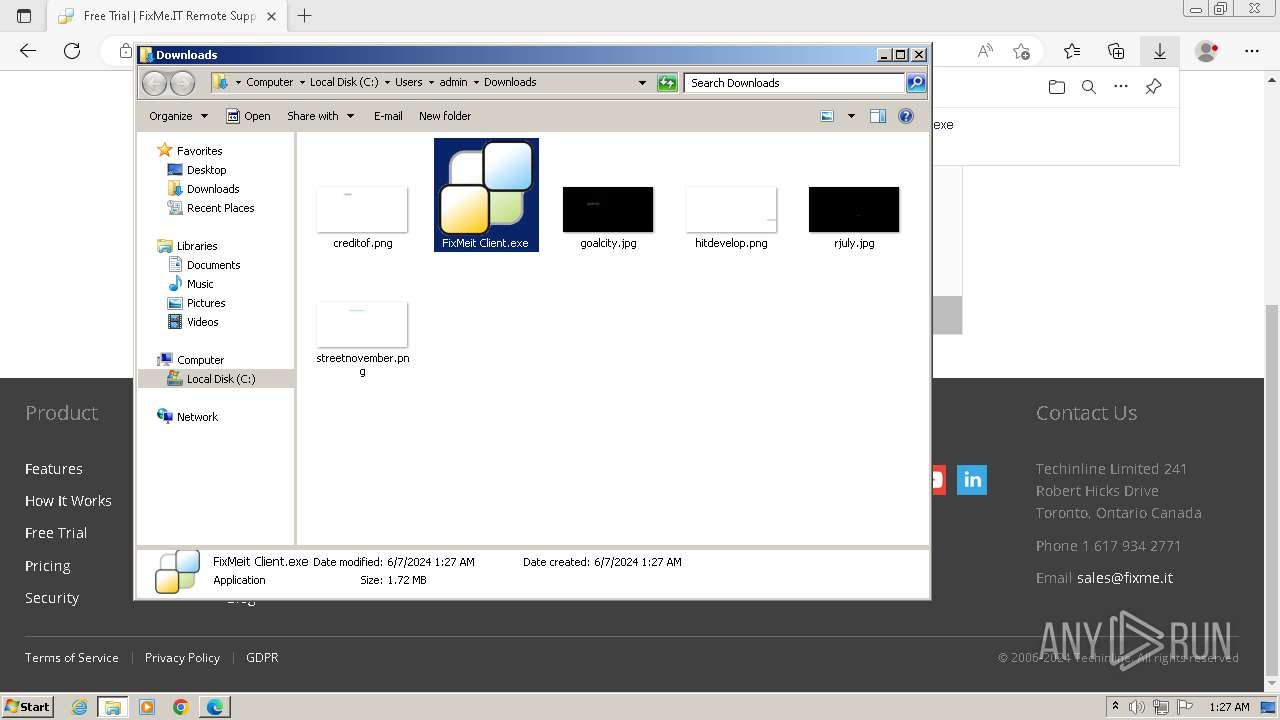The height and width of the screenshot is (720, 1280).
Task: Open the Share with menu
Action: (320, 116)
